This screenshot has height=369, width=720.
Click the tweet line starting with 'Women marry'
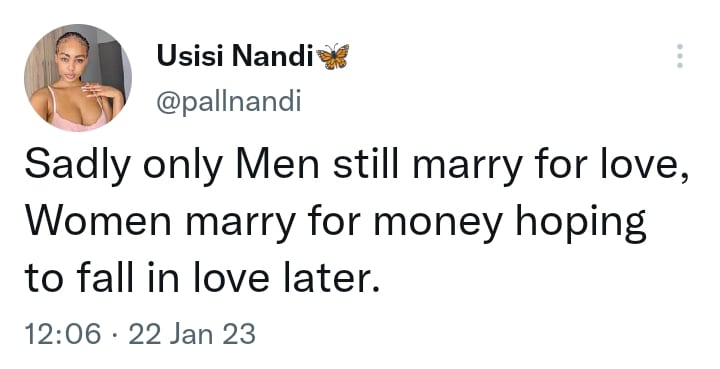click(336, 223)
